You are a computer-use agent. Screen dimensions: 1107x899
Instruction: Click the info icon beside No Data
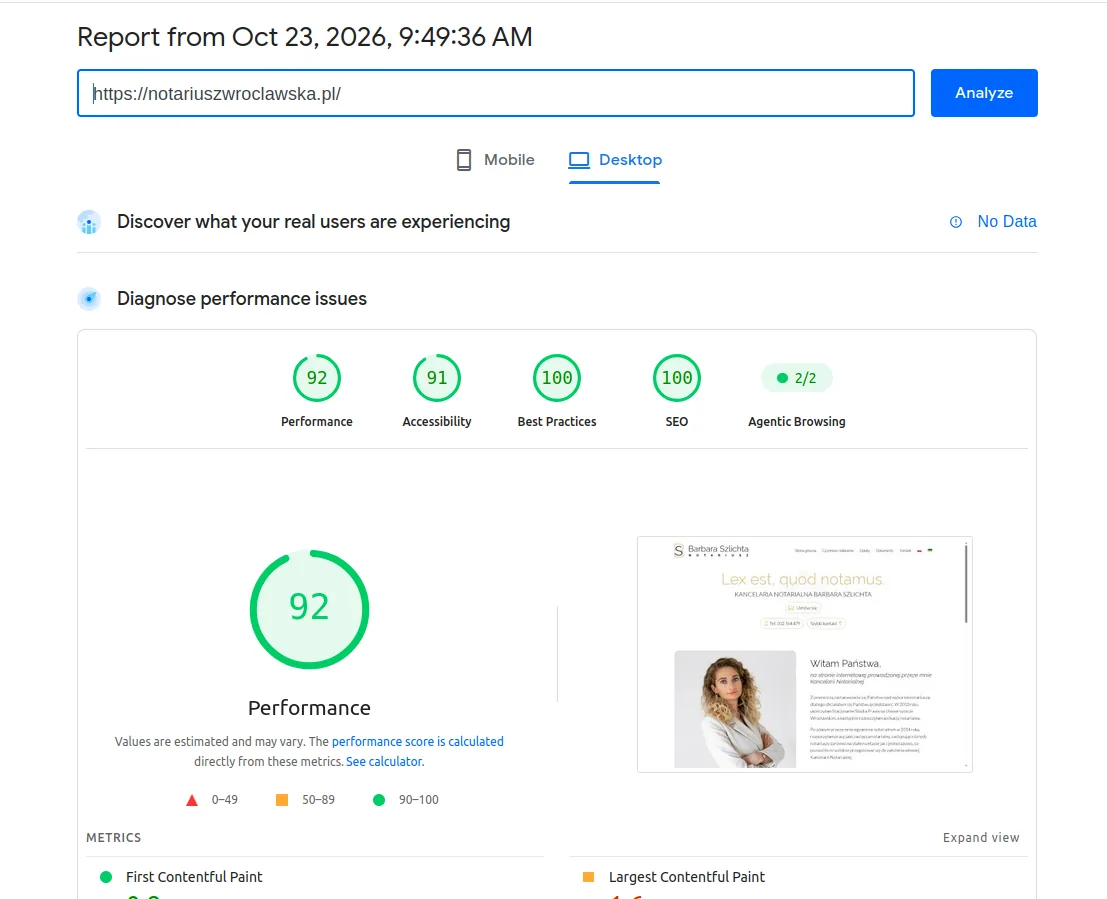(x=955, y=222)
